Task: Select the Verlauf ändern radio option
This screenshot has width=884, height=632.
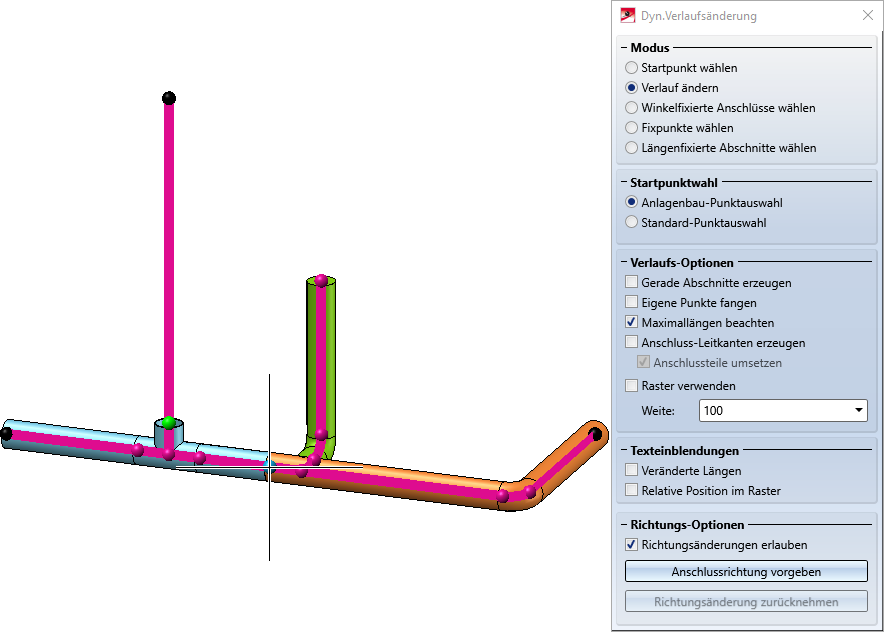Action: [x=631, y=88]
